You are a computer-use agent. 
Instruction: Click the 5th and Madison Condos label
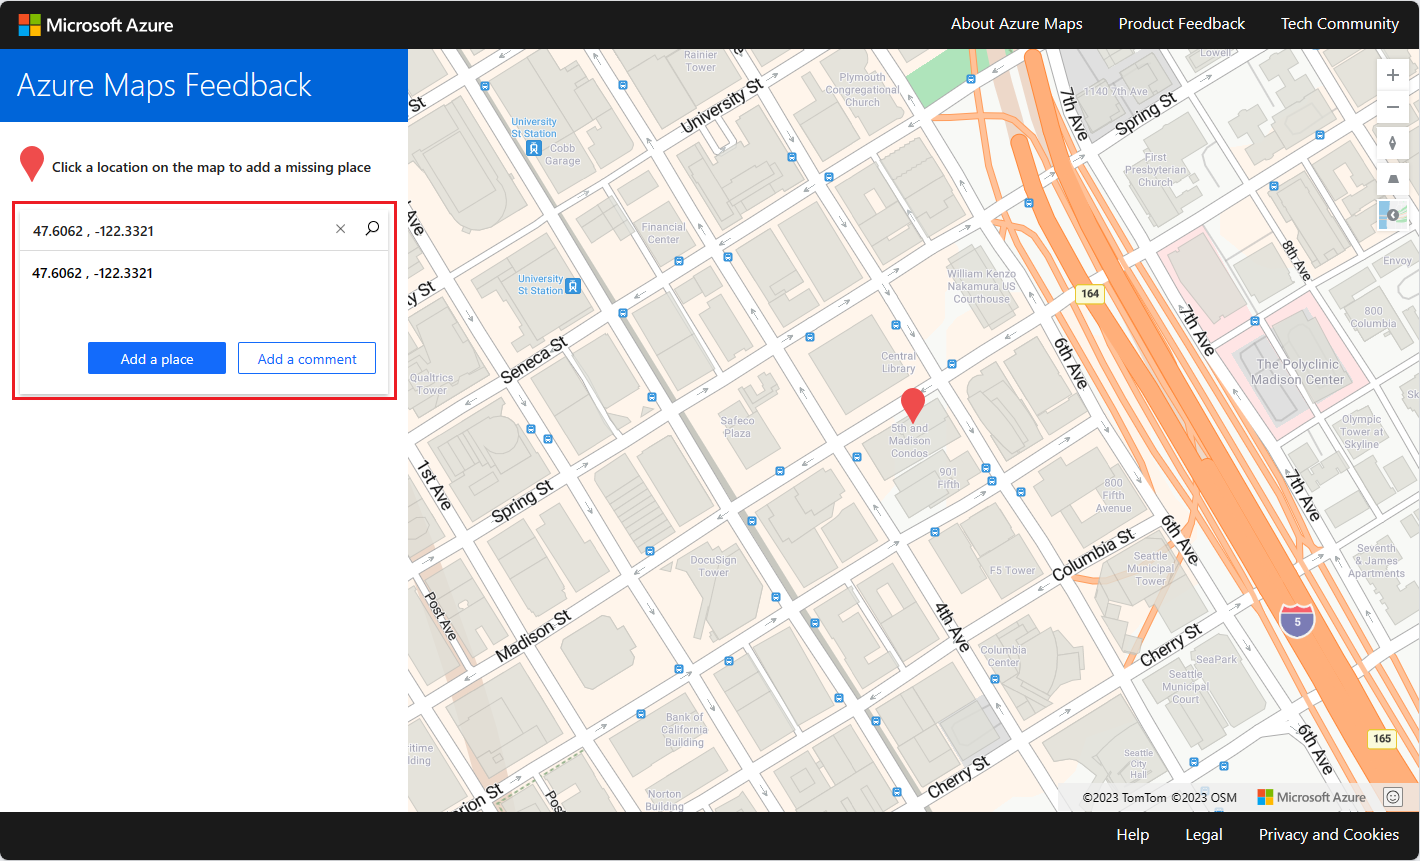[910, 441]
